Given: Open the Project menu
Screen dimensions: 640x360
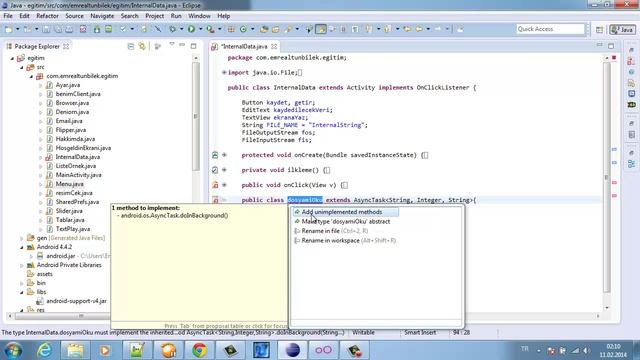Looking at the screenshot, I should [154, 16].
